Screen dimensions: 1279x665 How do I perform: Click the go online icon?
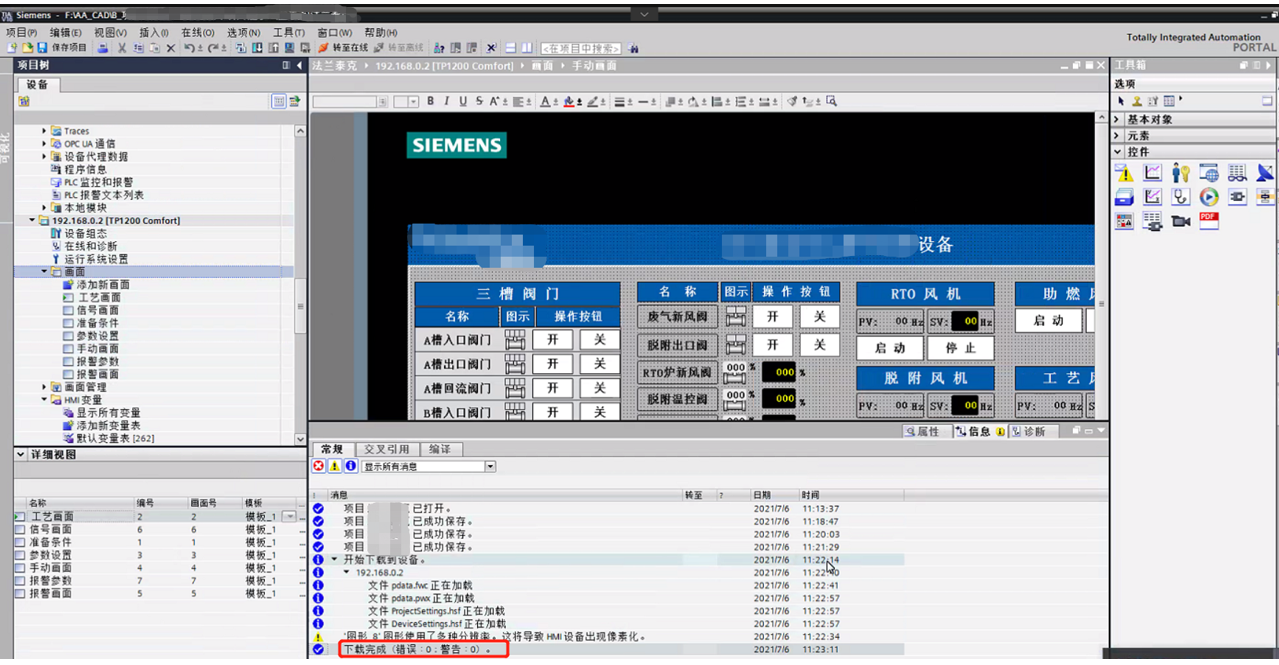pyautogui.click(x=342, y=48)
